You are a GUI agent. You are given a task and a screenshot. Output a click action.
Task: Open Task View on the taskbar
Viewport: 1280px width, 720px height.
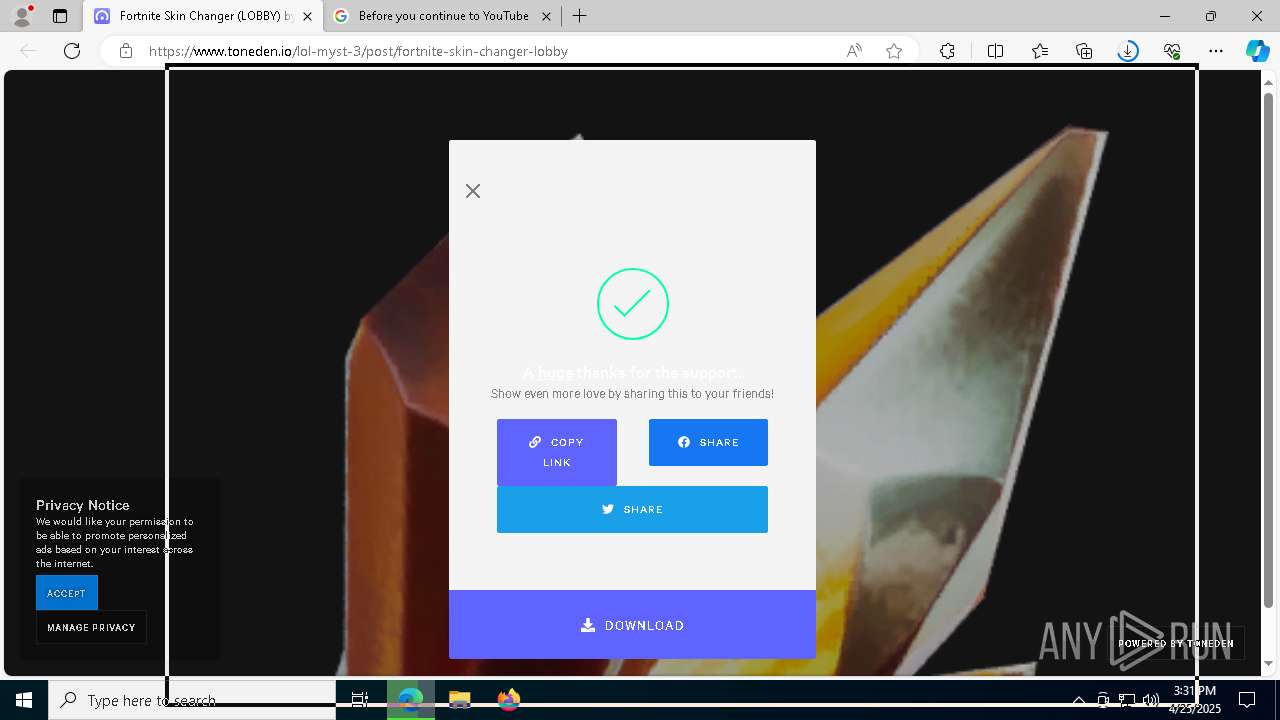point(360,700)
